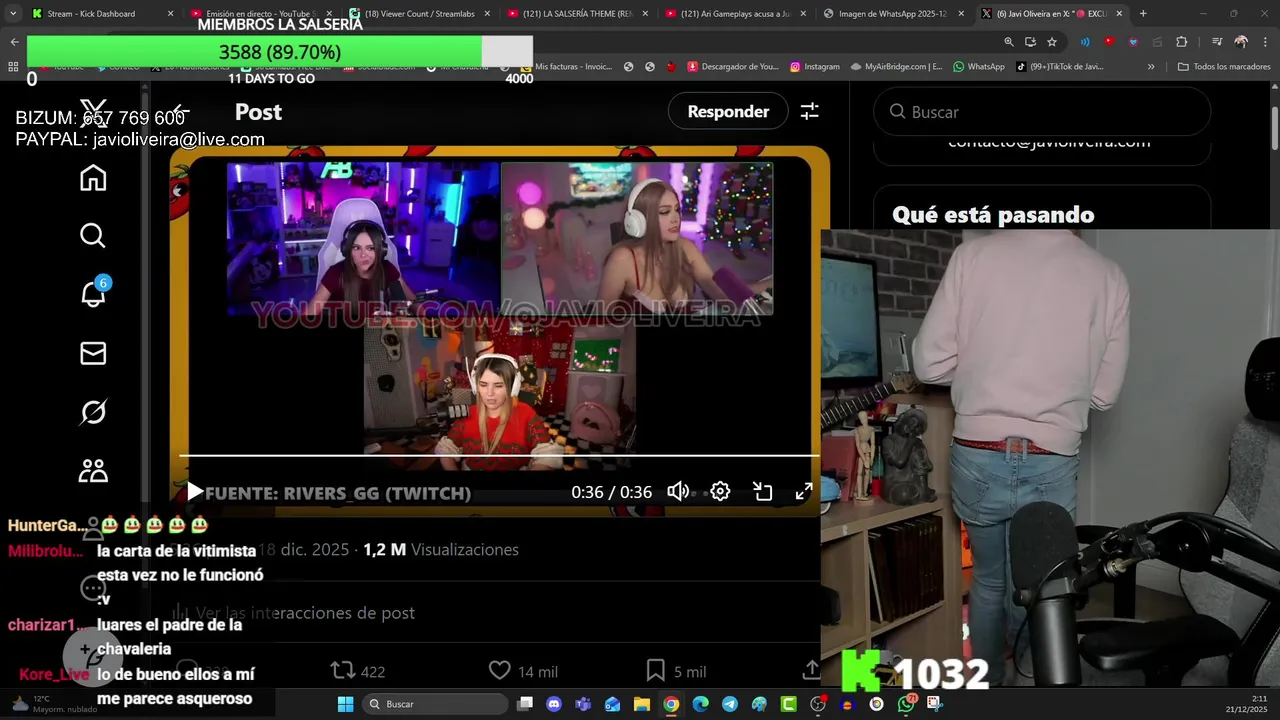Click the repost icon showing 422
This screenshot has width=1280, height=720.
tap(342, 671)
